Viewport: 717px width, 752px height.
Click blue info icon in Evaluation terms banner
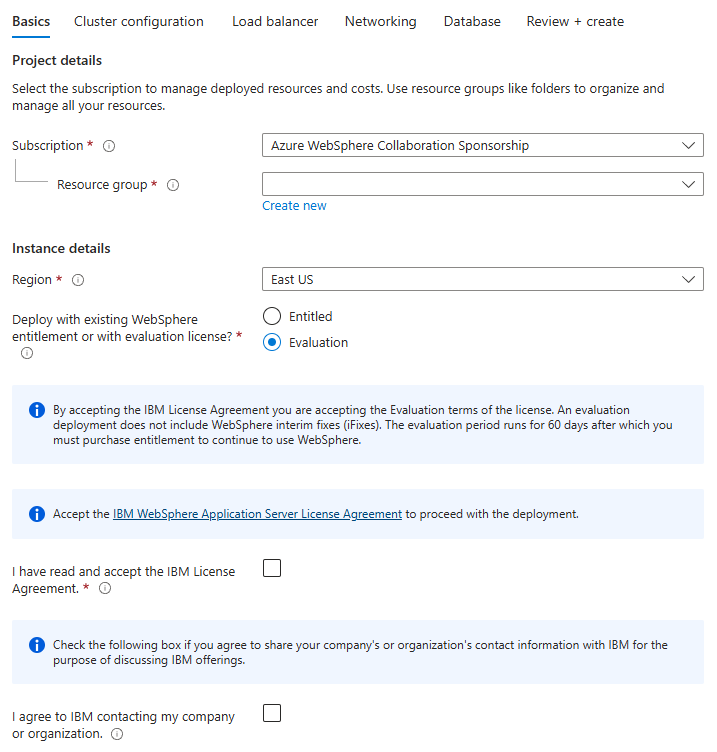(37, 410)
